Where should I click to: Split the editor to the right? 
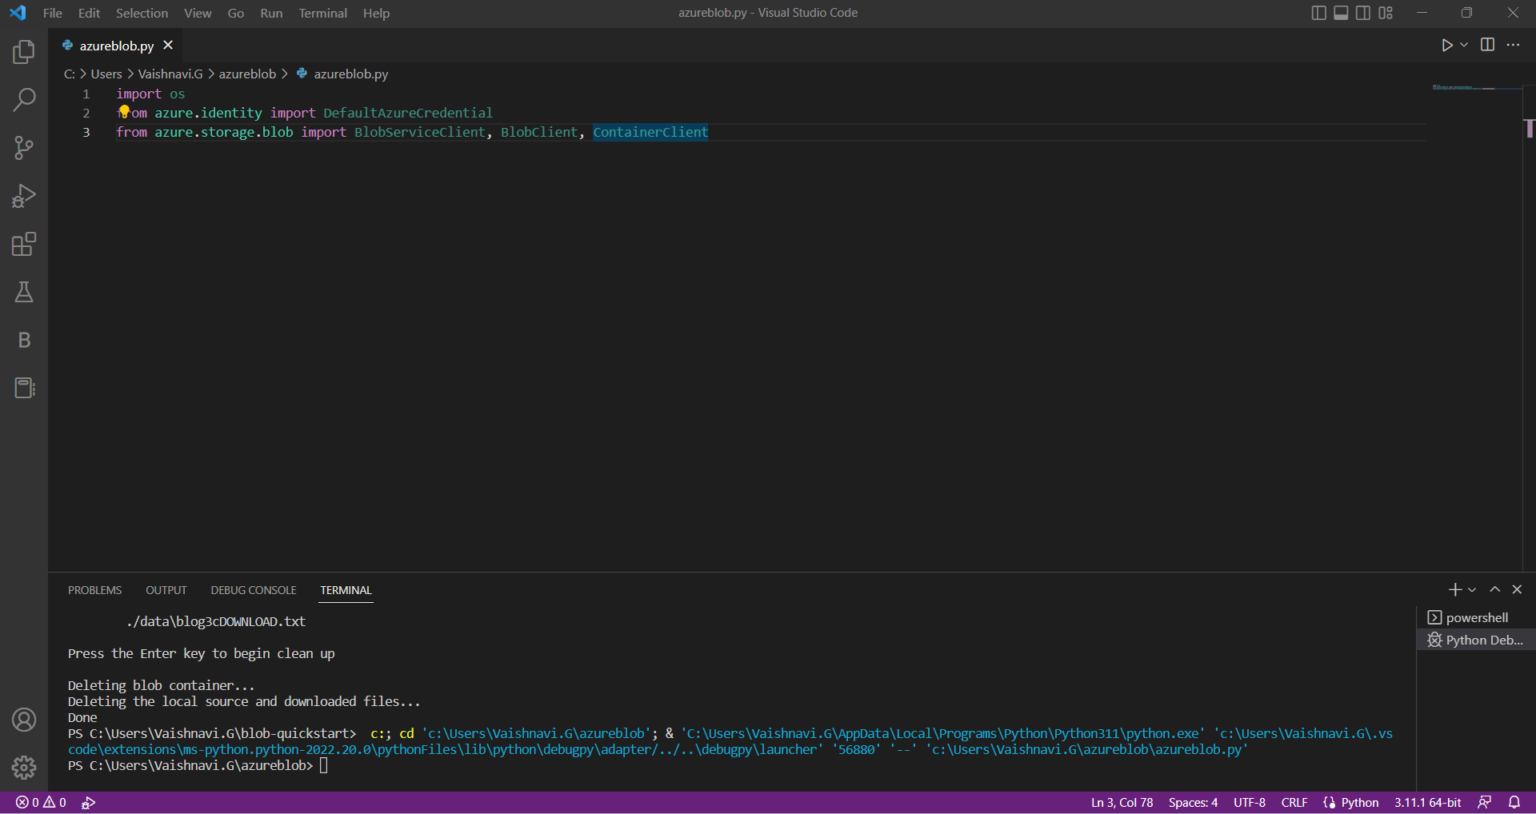click(x=1487, y=44)
